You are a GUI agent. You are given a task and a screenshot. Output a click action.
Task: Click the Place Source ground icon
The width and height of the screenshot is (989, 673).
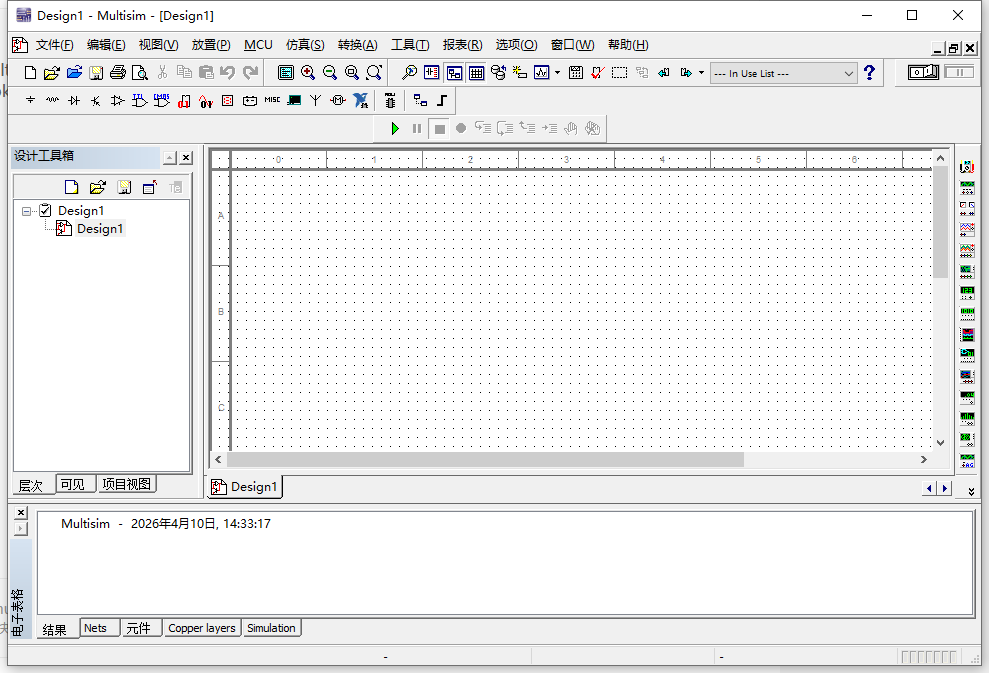(30, 100)
